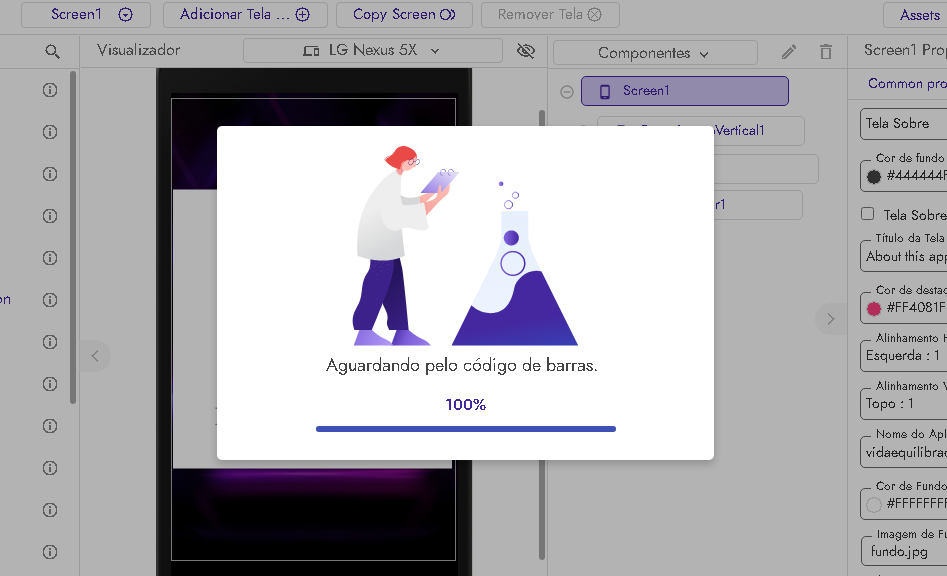947x576 pixels.
Task: Toggle hidden components eye icon in viewer
Action: tap(526, 51)
